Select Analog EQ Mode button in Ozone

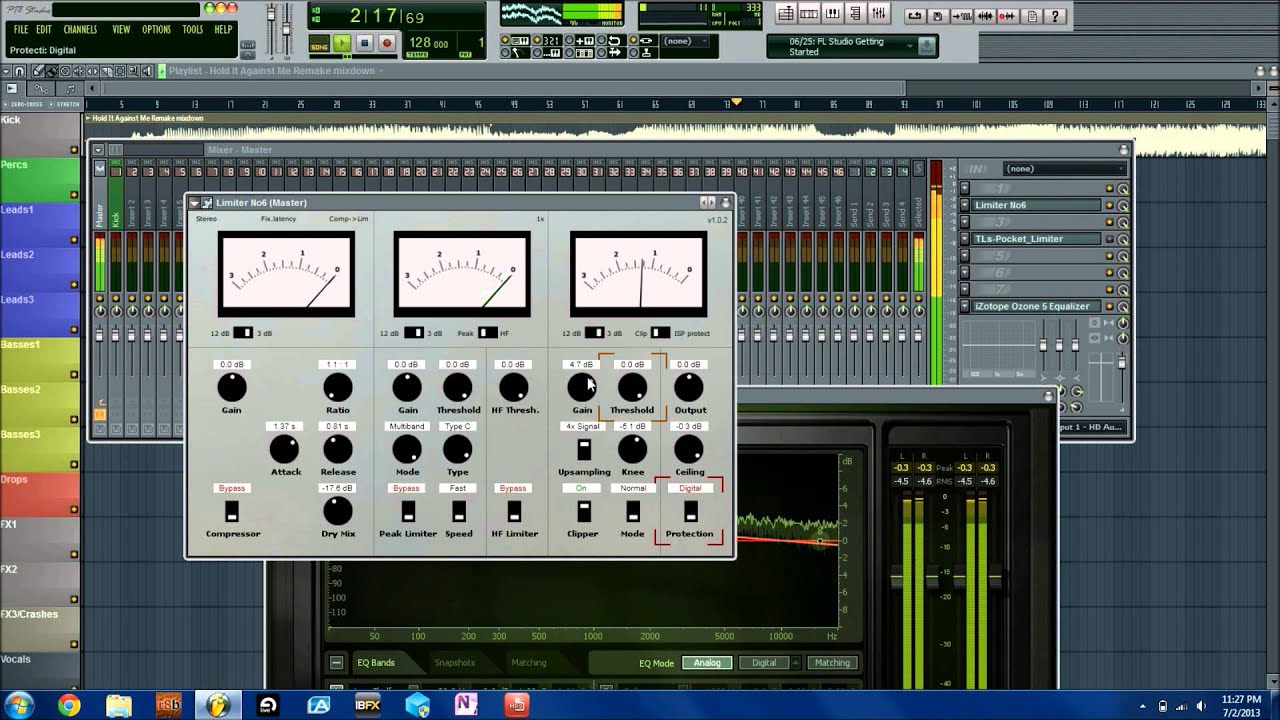[x=707, y=663]
